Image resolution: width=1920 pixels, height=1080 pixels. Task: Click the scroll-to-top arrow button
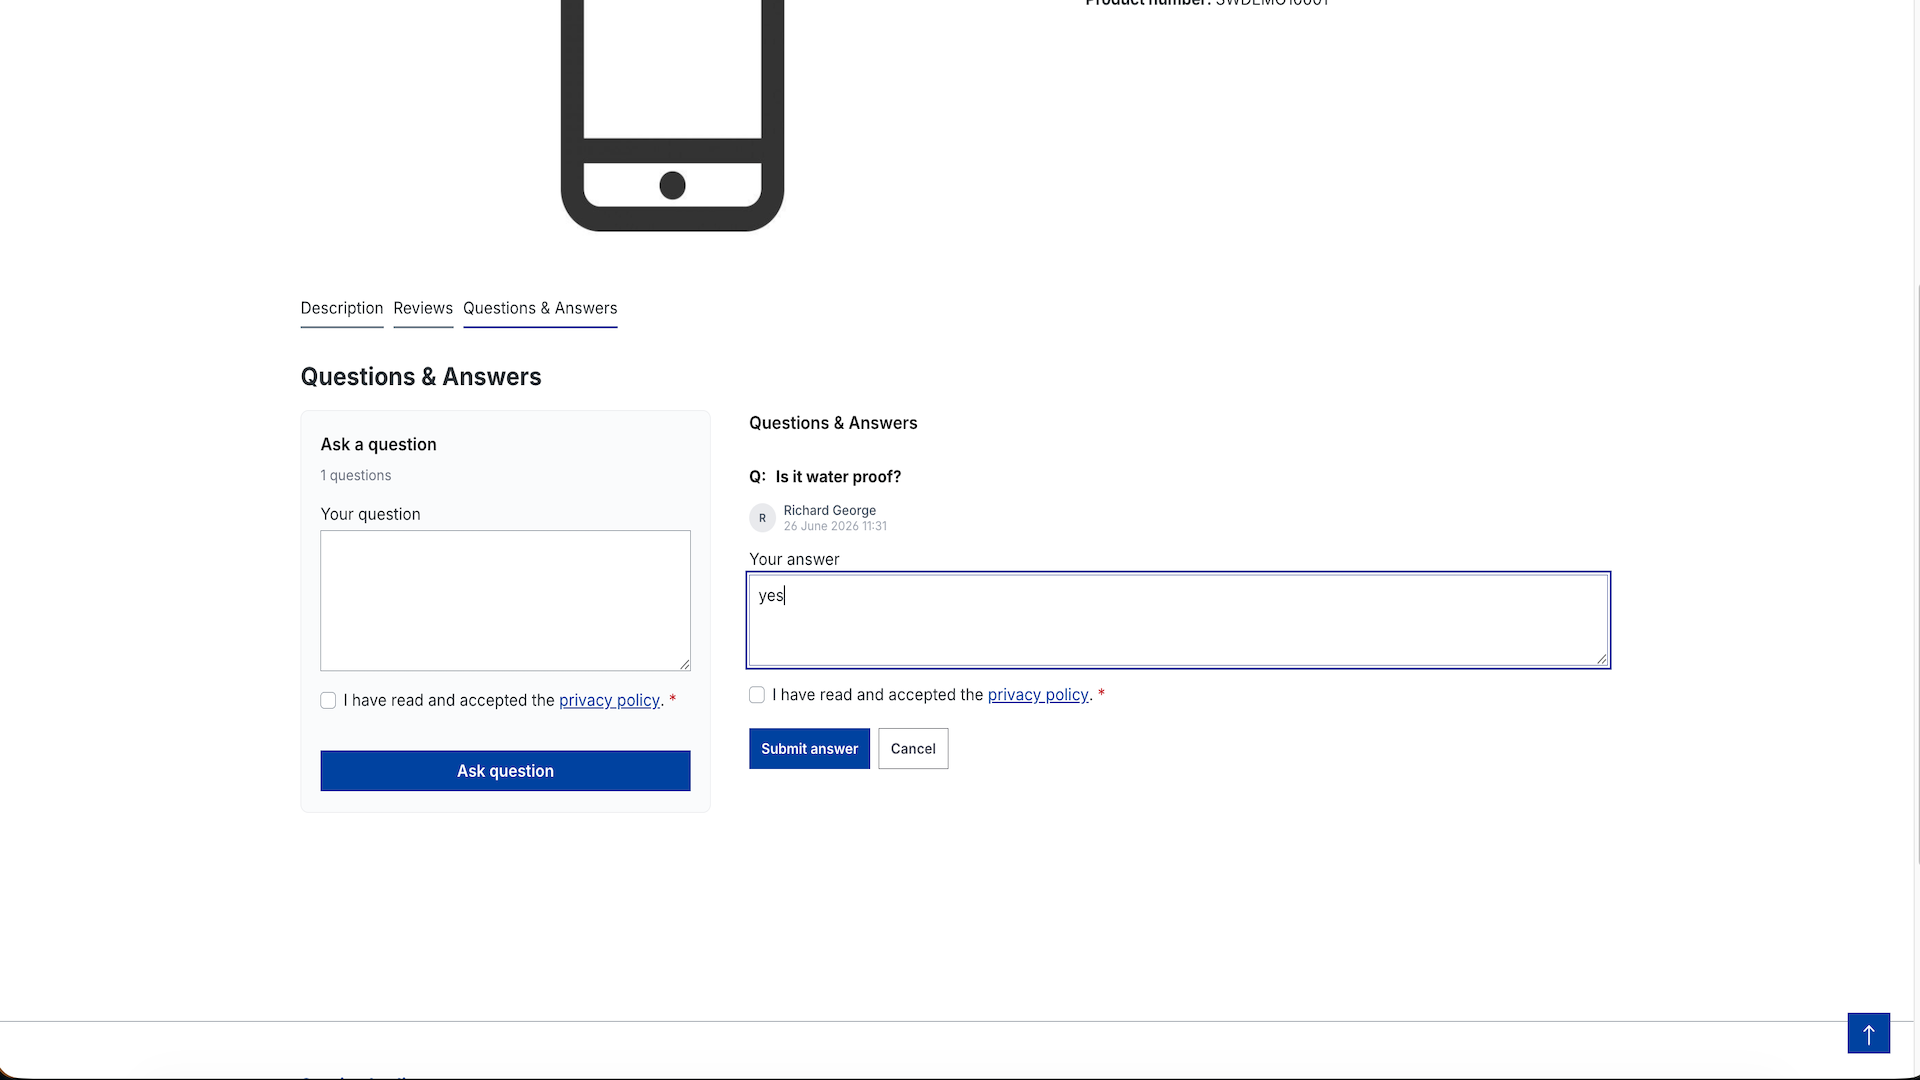pos(1868,1033)
